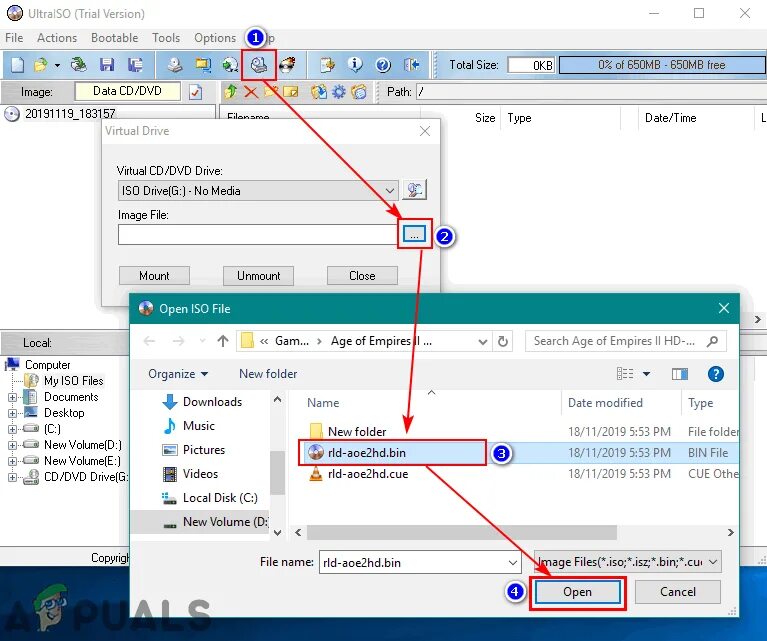Open the view options dropdown arrow
The height and width of the screenshot is (641, 767).
click(x=646, y=374)
